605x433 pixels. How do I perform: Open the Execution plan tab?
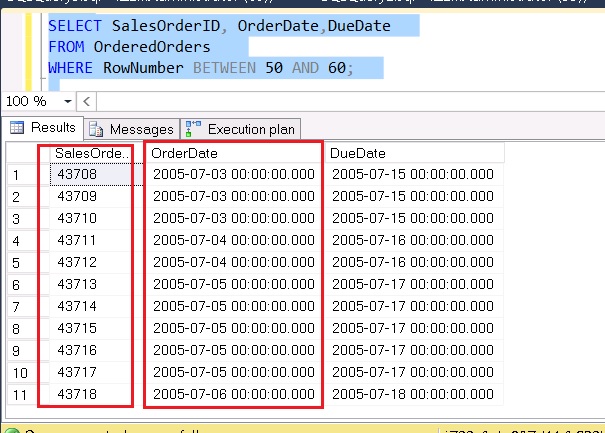coord(240,129)
